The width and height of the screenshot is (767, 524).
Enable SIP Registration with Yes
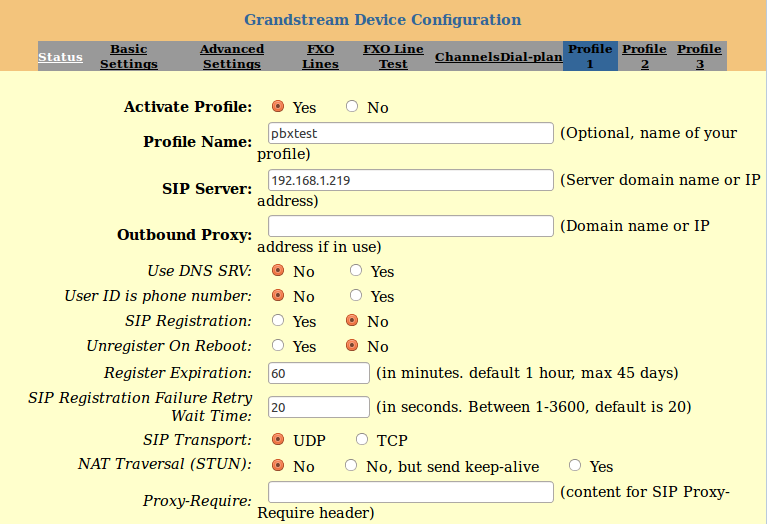point(278,320)
